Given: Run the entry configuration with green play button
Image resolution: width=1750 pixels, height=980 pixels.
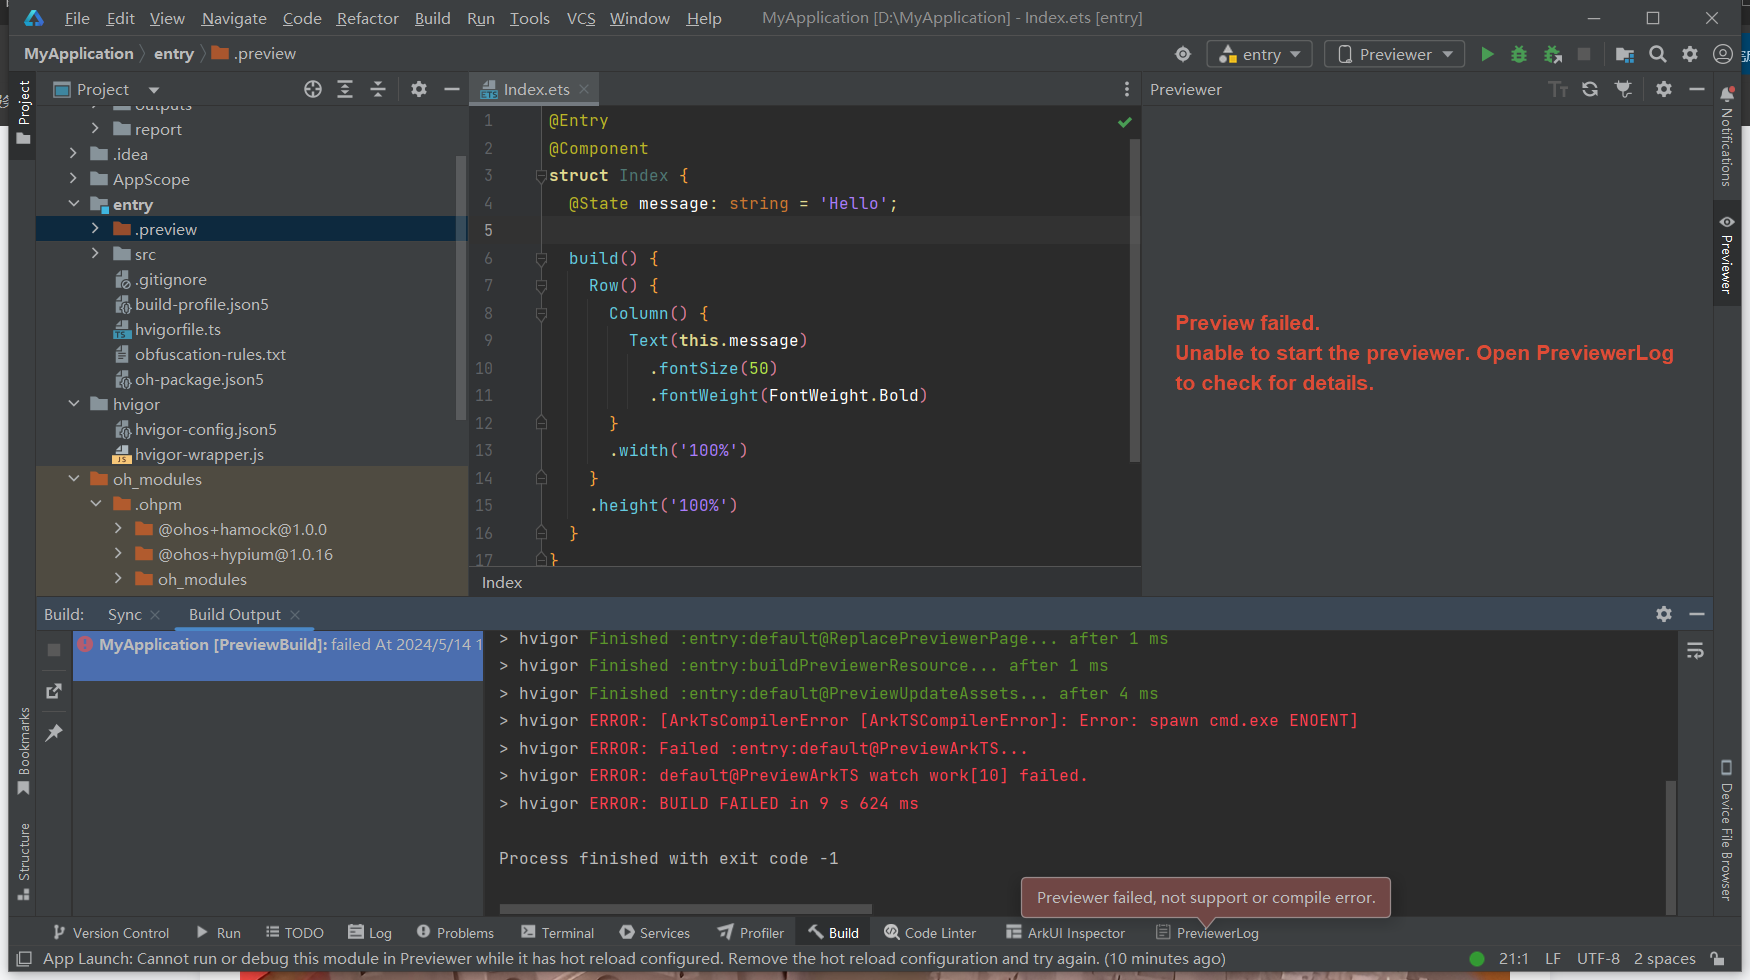Looking at the screenshot, I should point(1487,54).
